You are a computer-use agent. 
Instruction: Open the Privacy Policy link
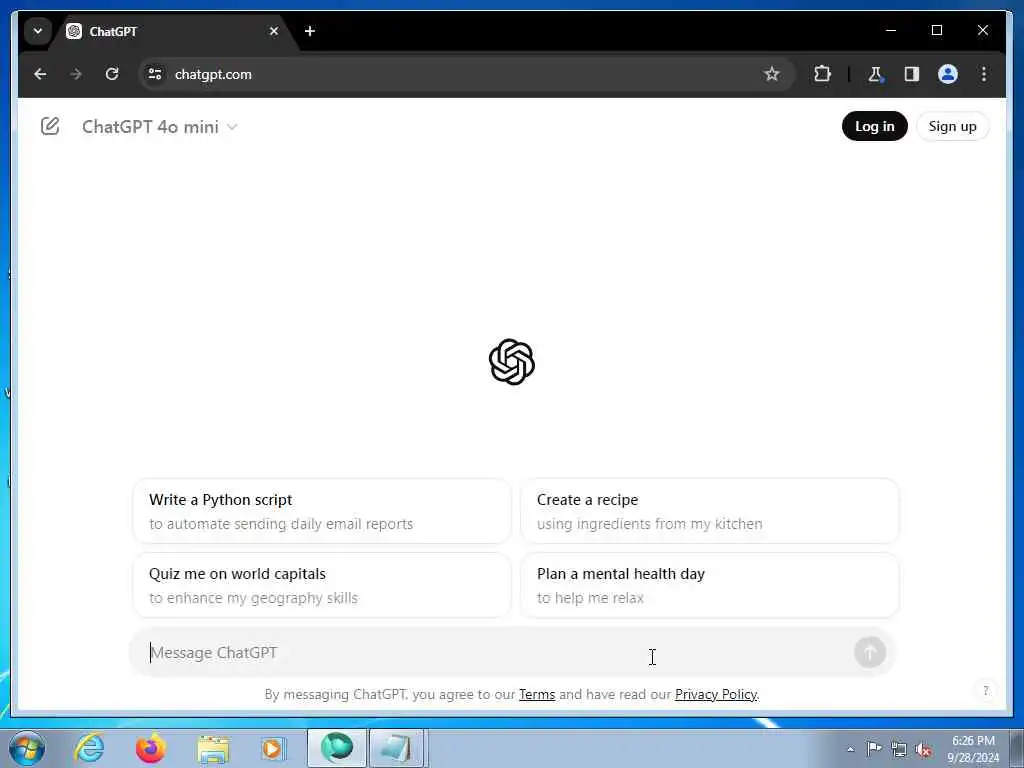[x=716, y=694]
